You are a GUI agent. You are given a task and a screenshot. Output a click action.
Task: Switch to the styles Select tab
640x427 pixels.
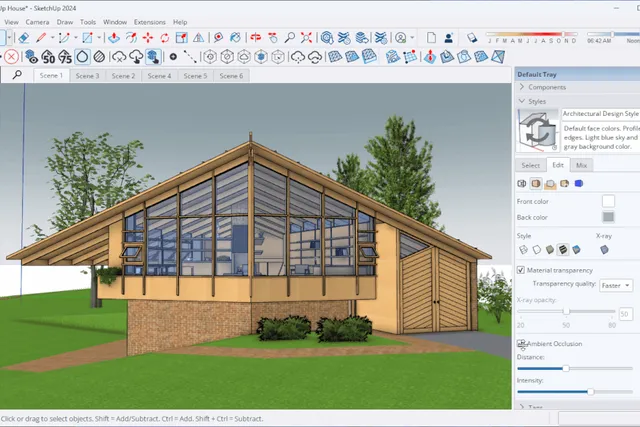pyautogui.click(x=531, y=165)
